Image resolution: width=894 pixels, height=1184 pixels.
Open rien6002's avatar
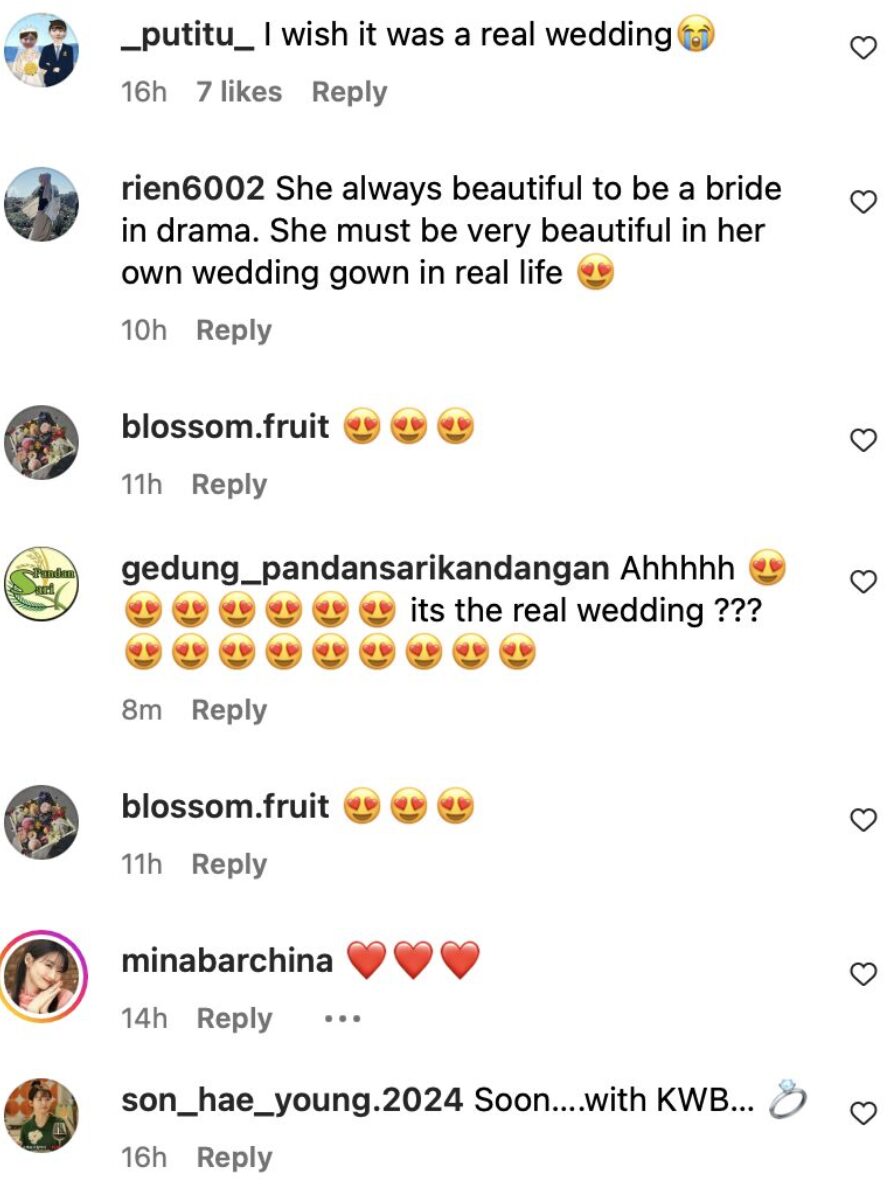tap(42, 204)
